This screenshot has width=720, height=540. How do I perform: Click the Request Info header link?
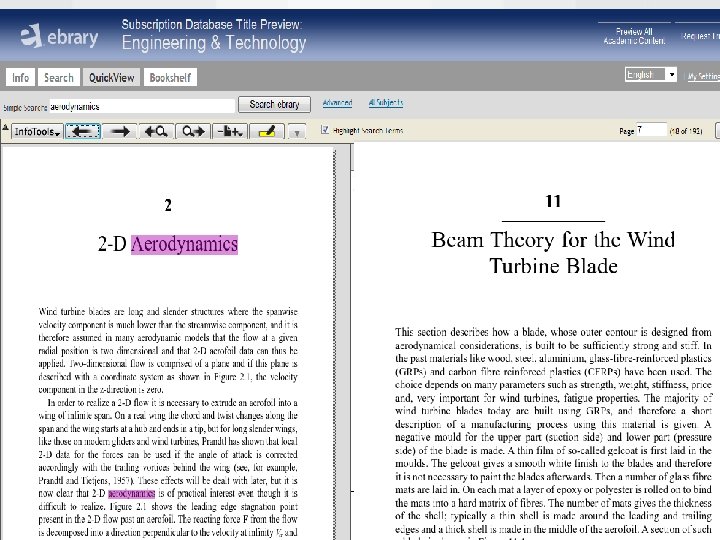click(701, 36)
